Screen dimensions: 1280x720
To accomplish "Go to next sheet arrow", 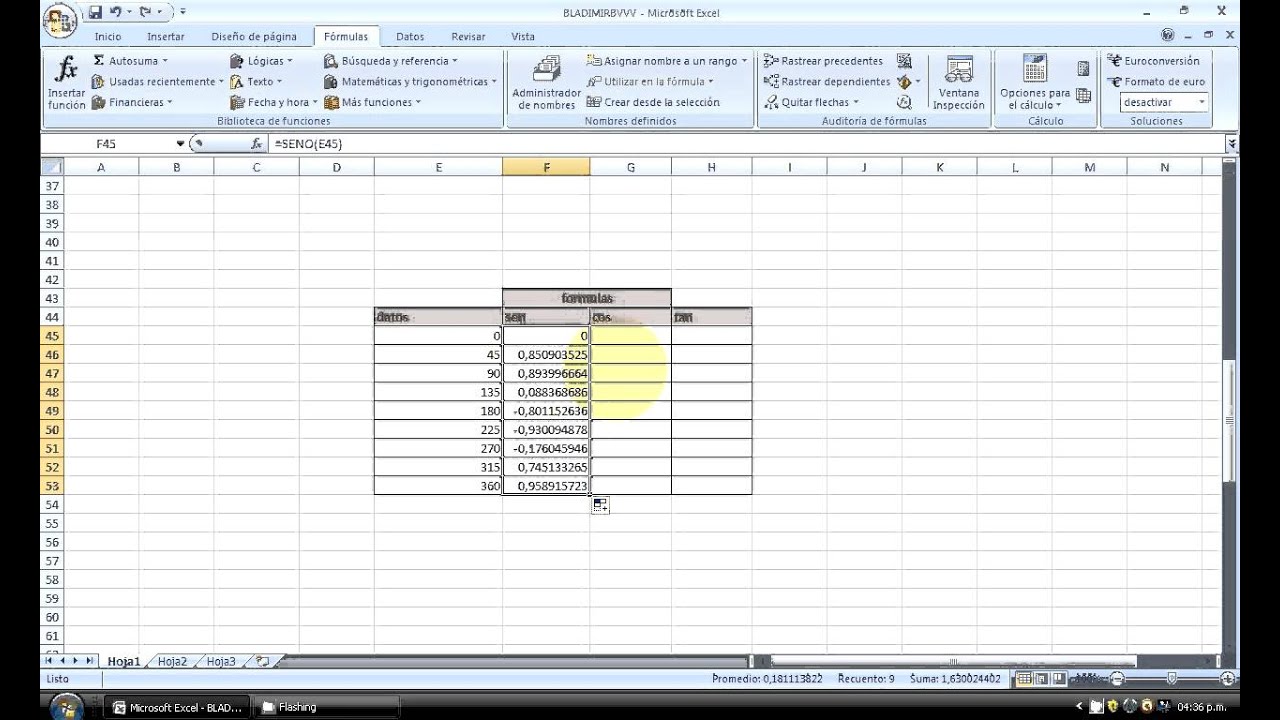I will coord(76,661).
